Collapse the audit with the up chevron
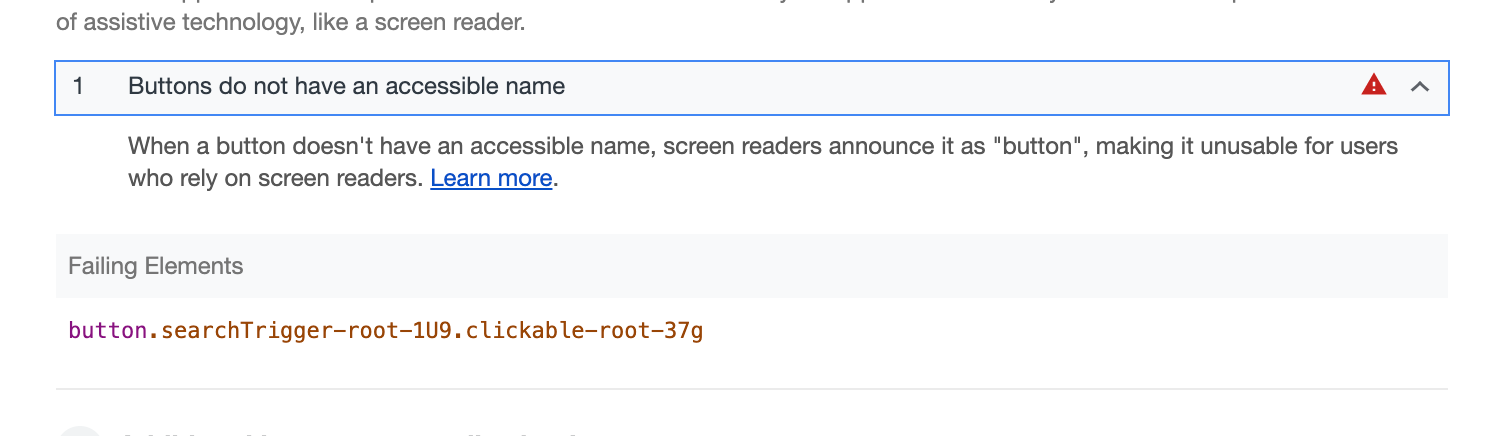The width and height of the screenshot is (1496, 436). (1419, 87)
